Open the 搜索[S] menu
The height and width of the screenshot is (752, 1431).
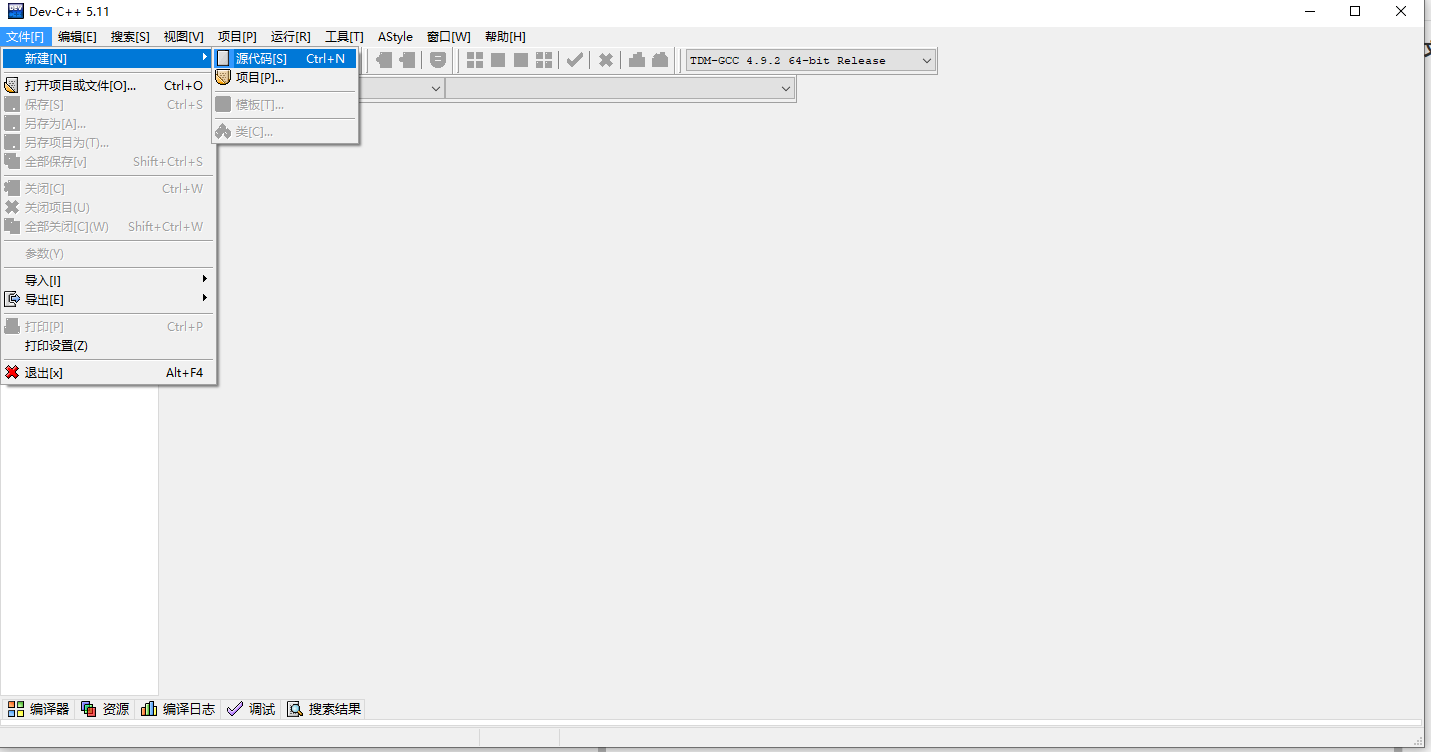pos(130,37)
